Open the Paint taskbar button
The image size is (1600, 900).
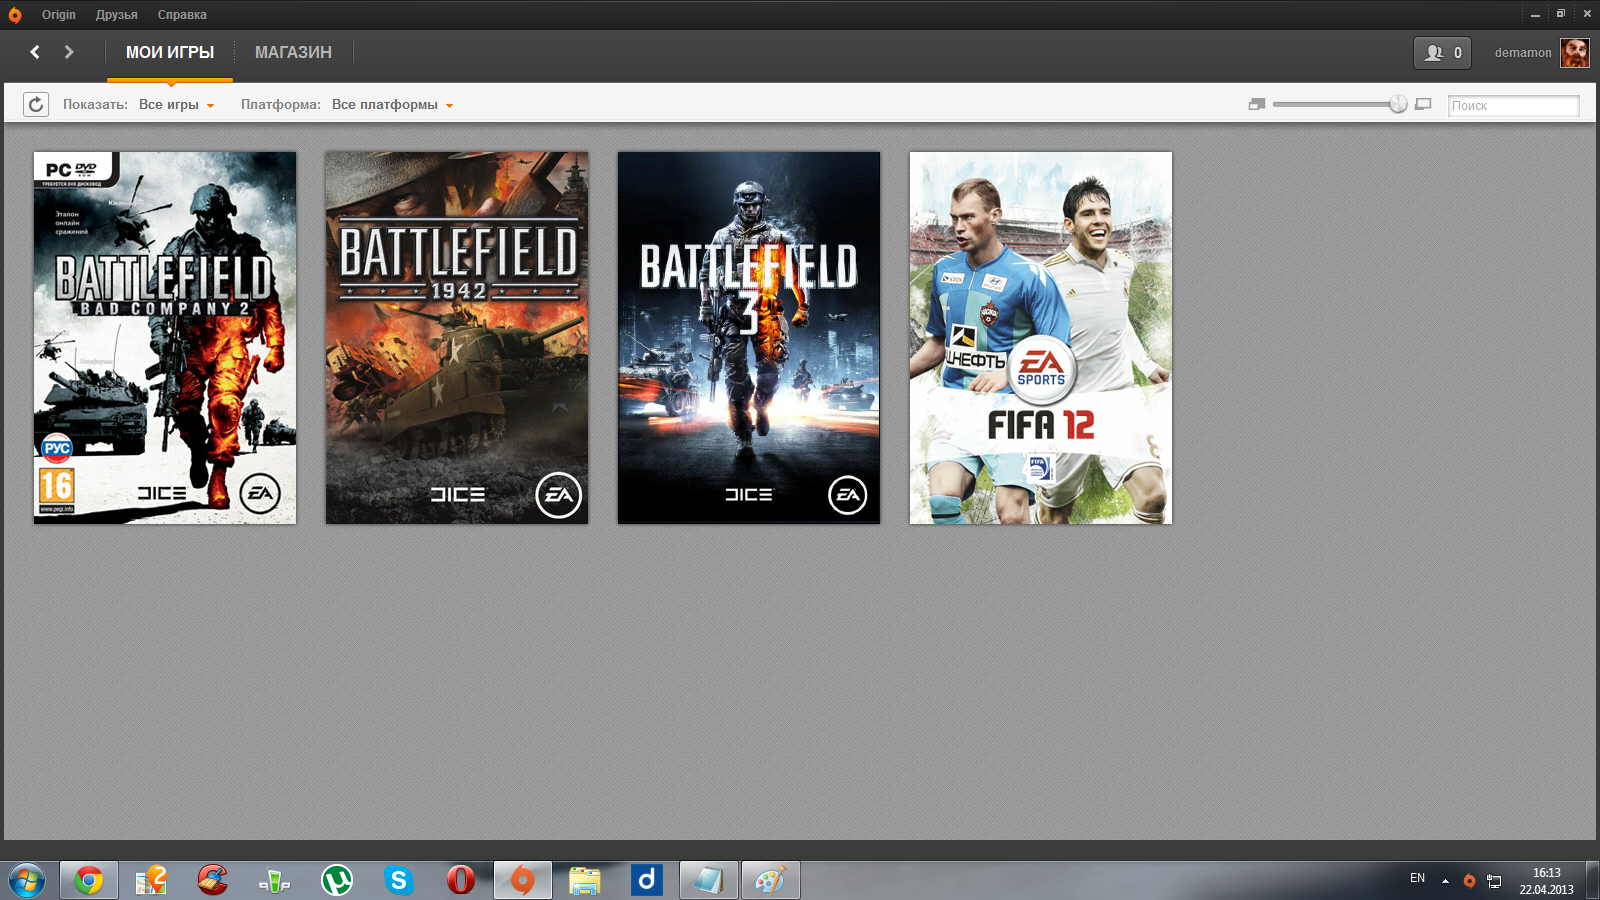(771, 881)
